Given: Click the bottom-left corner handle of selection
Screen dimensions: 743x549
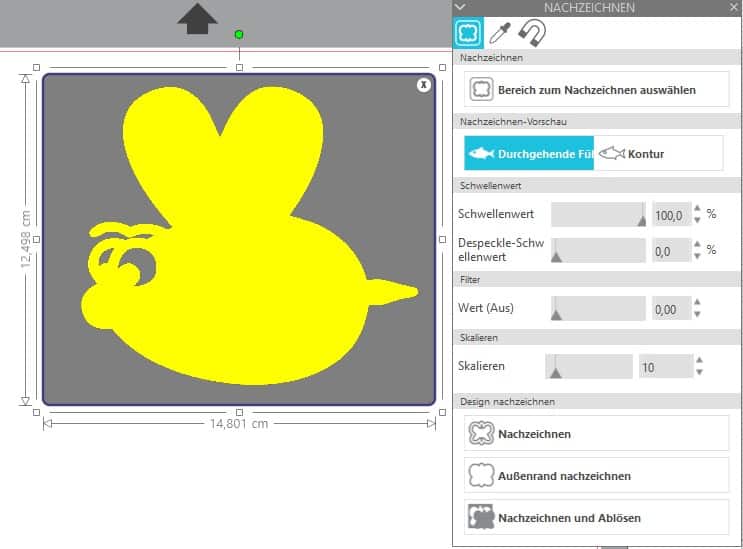Looking at the screenshot, I should [x=36, y=413].
